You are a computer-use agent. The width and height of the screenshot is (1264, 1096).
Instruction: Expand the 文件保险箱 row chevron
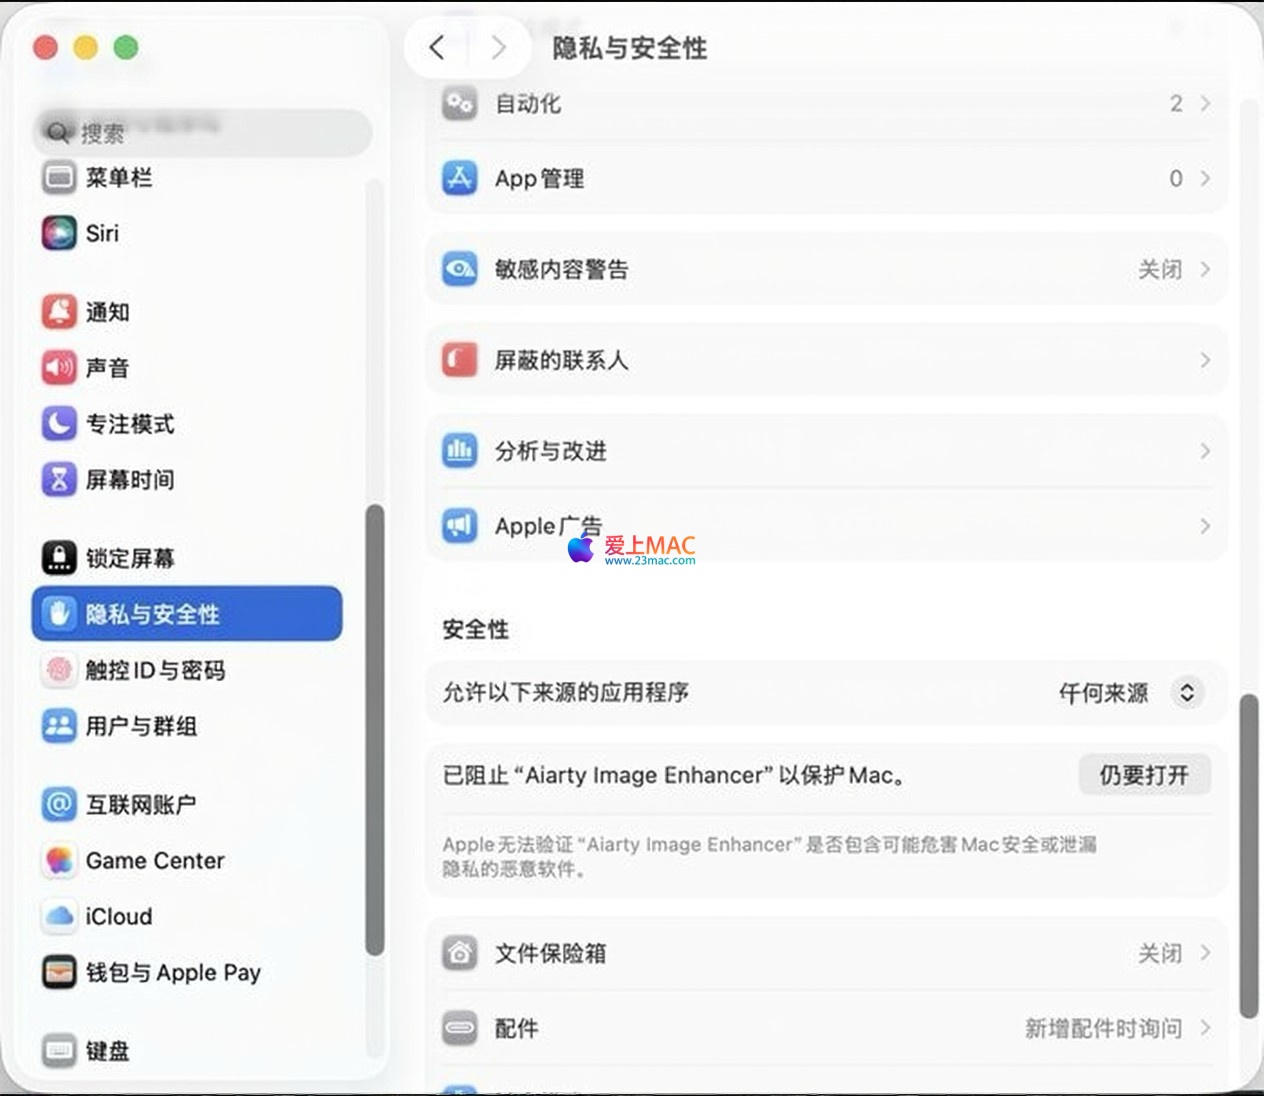click(x=1205, y=953)
